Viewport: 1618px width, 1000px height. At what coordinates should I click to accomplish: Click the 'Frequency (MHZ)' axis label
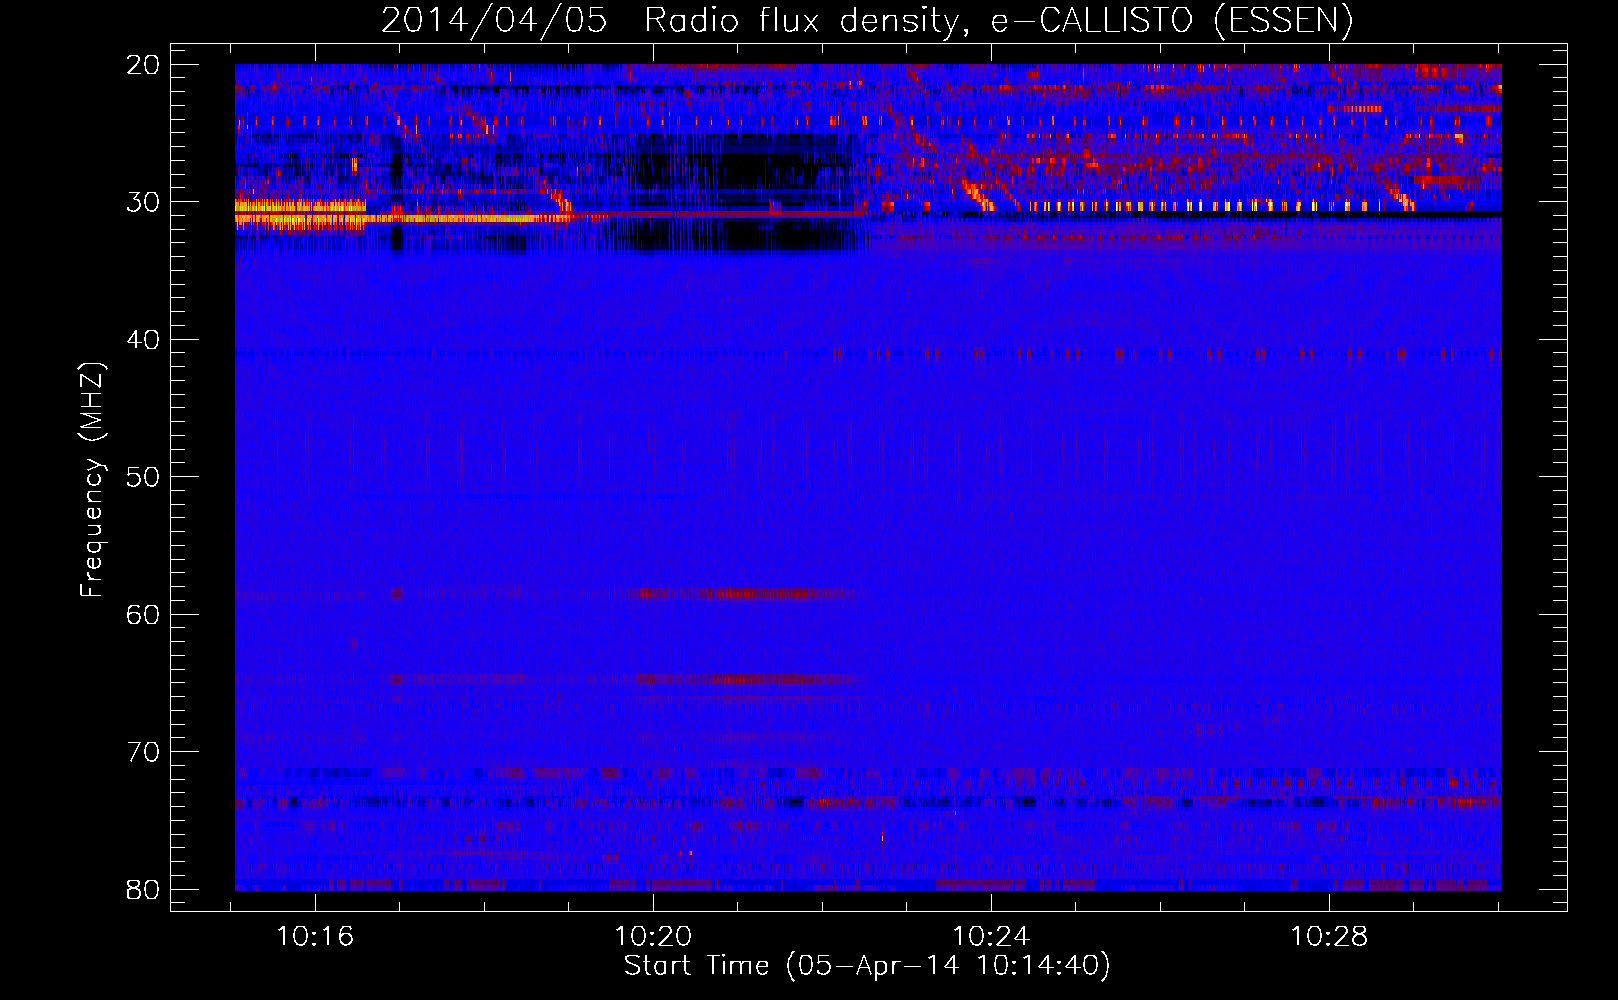point(92,479)
